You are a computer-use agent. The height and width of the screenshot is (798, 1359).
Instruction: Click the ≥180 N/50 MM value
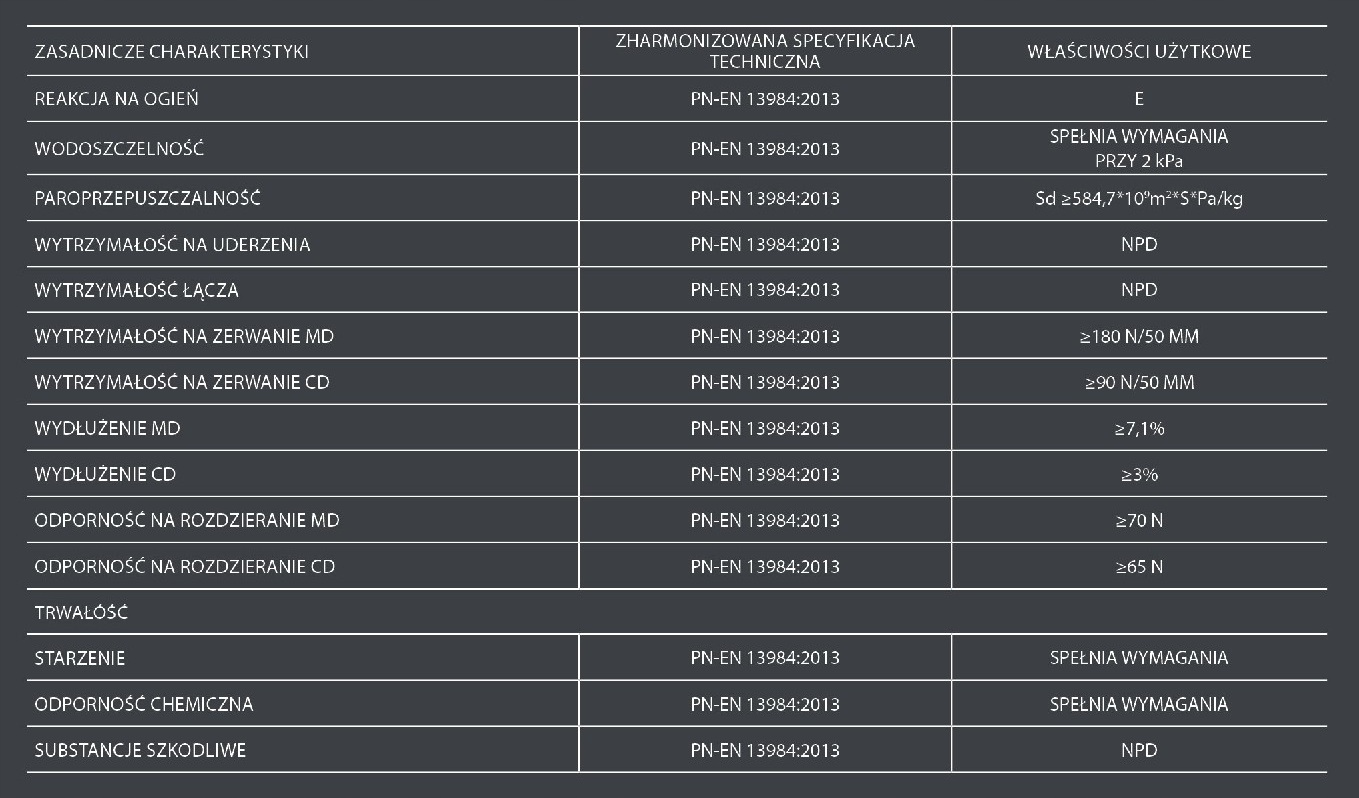click(x=1139, y=336)
